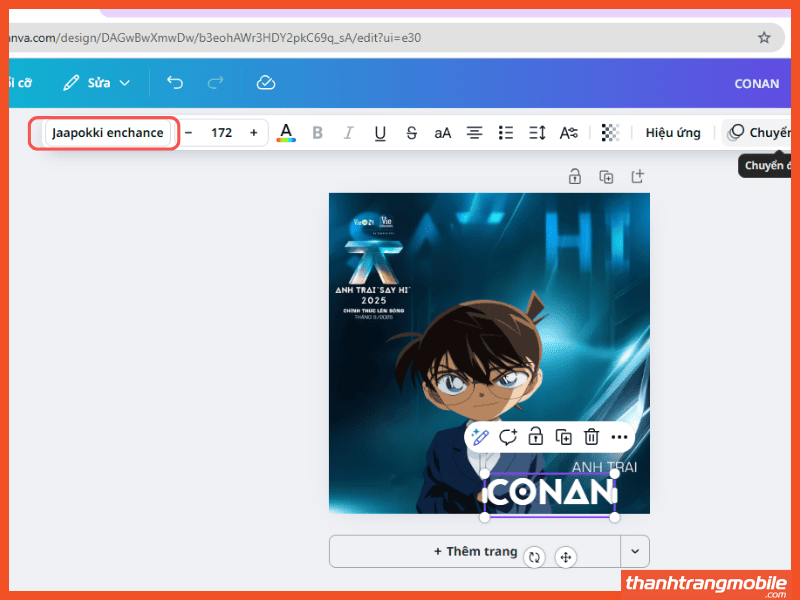Open the Jaapokki enchance font dropdown

click(x=108, y=133)
